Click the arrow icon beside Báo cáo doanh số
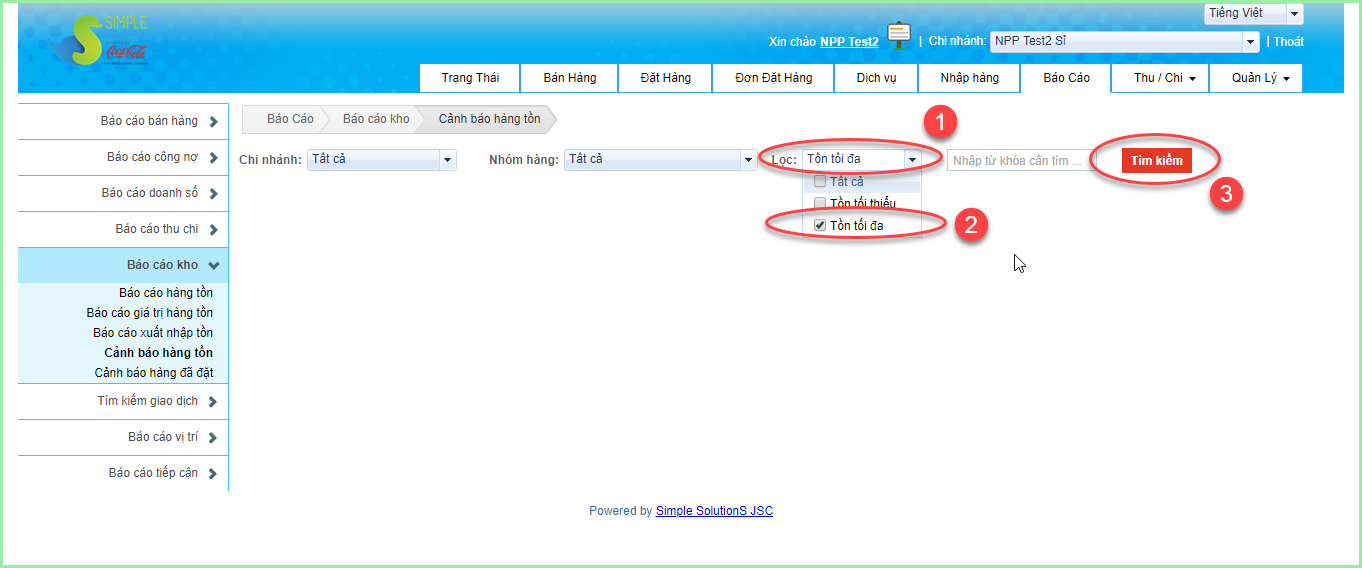The height and width of the screenshot is (568, 1362). 213,194
